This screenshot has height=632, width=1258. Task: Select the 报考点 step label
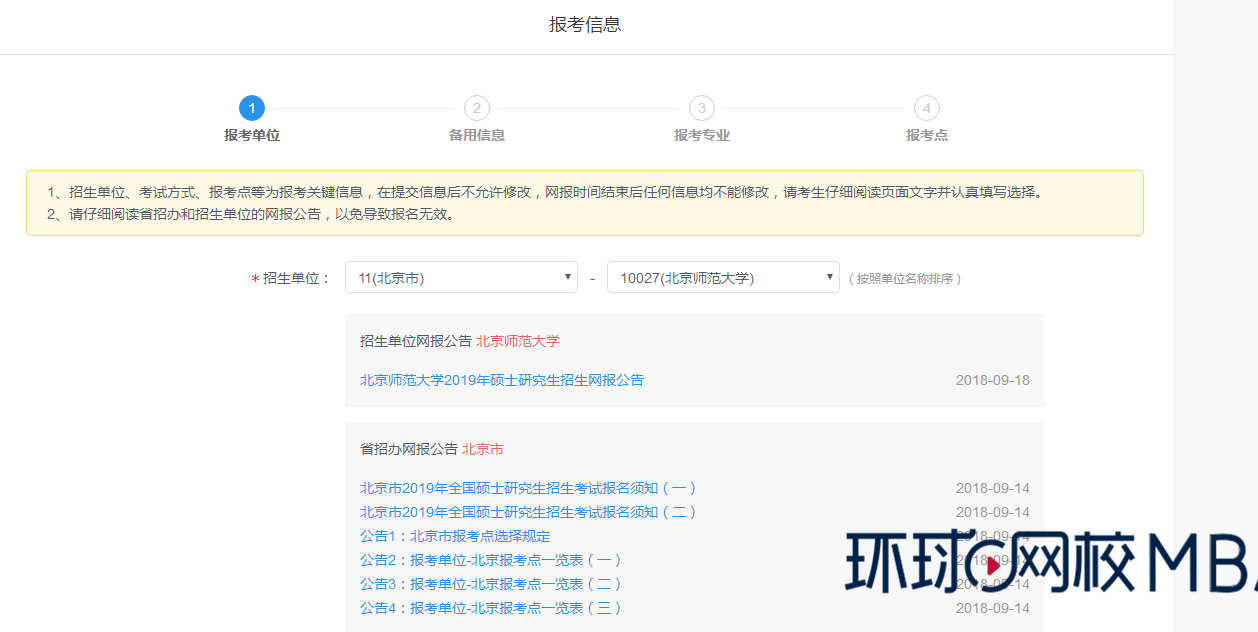coord(926,132)
